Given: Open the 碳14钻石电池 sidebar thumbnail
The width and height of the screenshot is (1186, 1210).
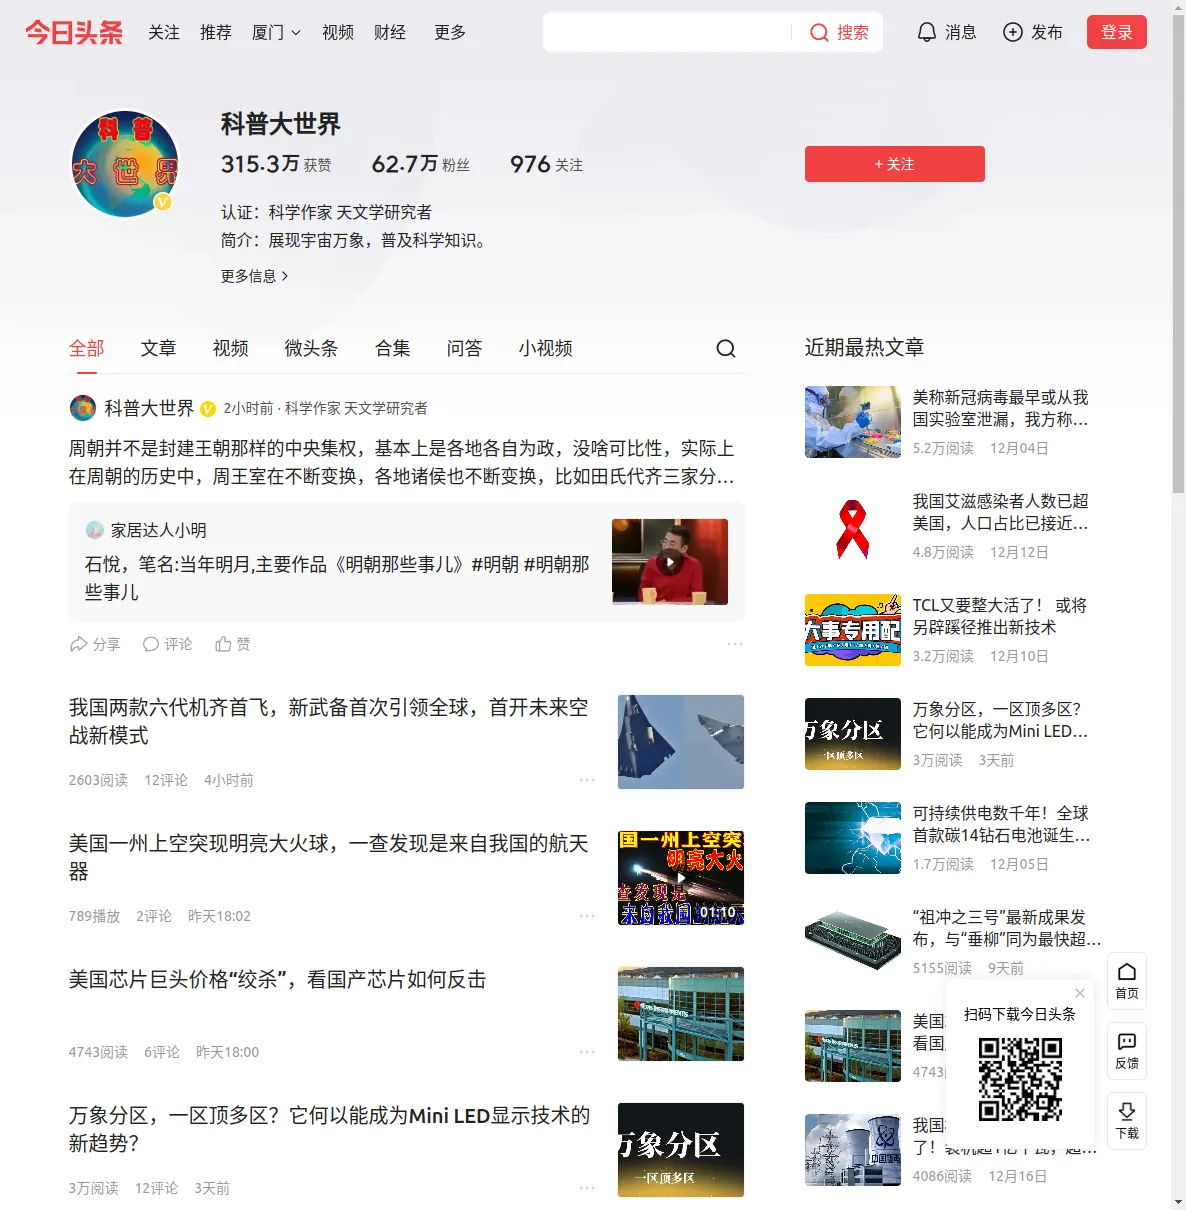Looking at the screenshot, I should [x=853, y=838].
